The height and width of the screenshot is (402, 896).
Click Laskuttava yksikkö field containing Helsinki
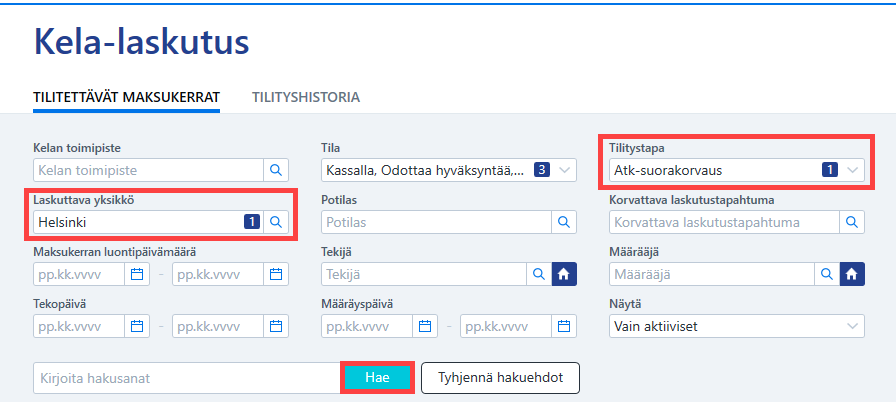click(149, 222)
